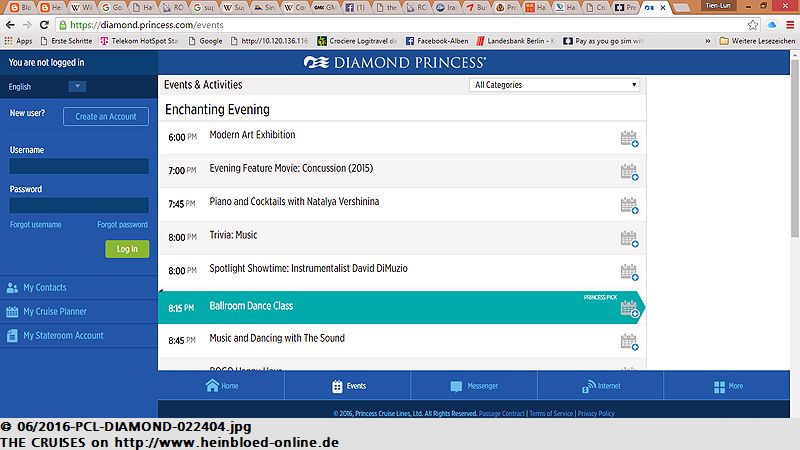Select Spotlight Showtime: Instrumentalist David DiMuzio

402,271
